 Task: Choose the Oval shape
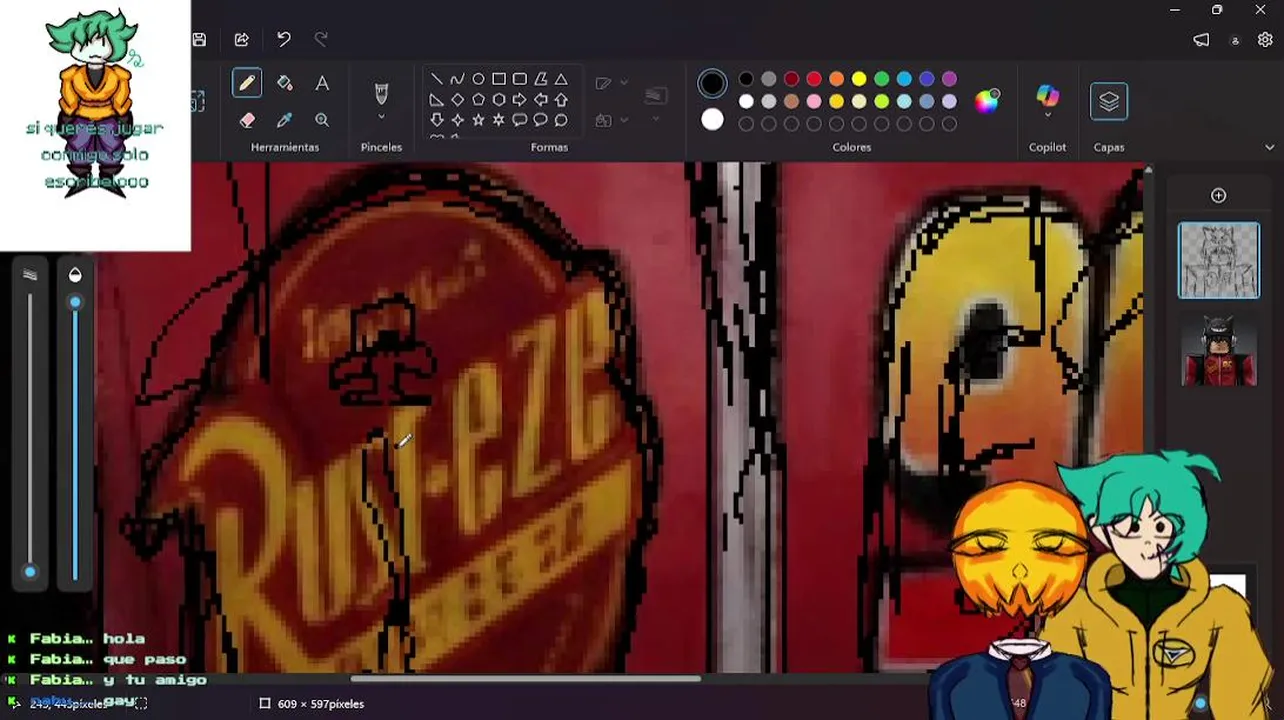click(478, 79)
